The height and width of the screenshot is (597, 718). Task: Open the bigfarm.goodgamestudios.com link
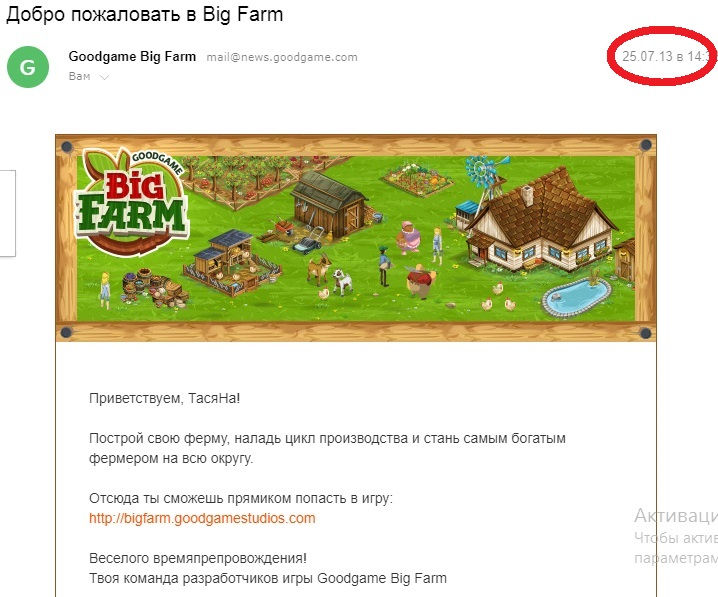[x=202, y=518]
